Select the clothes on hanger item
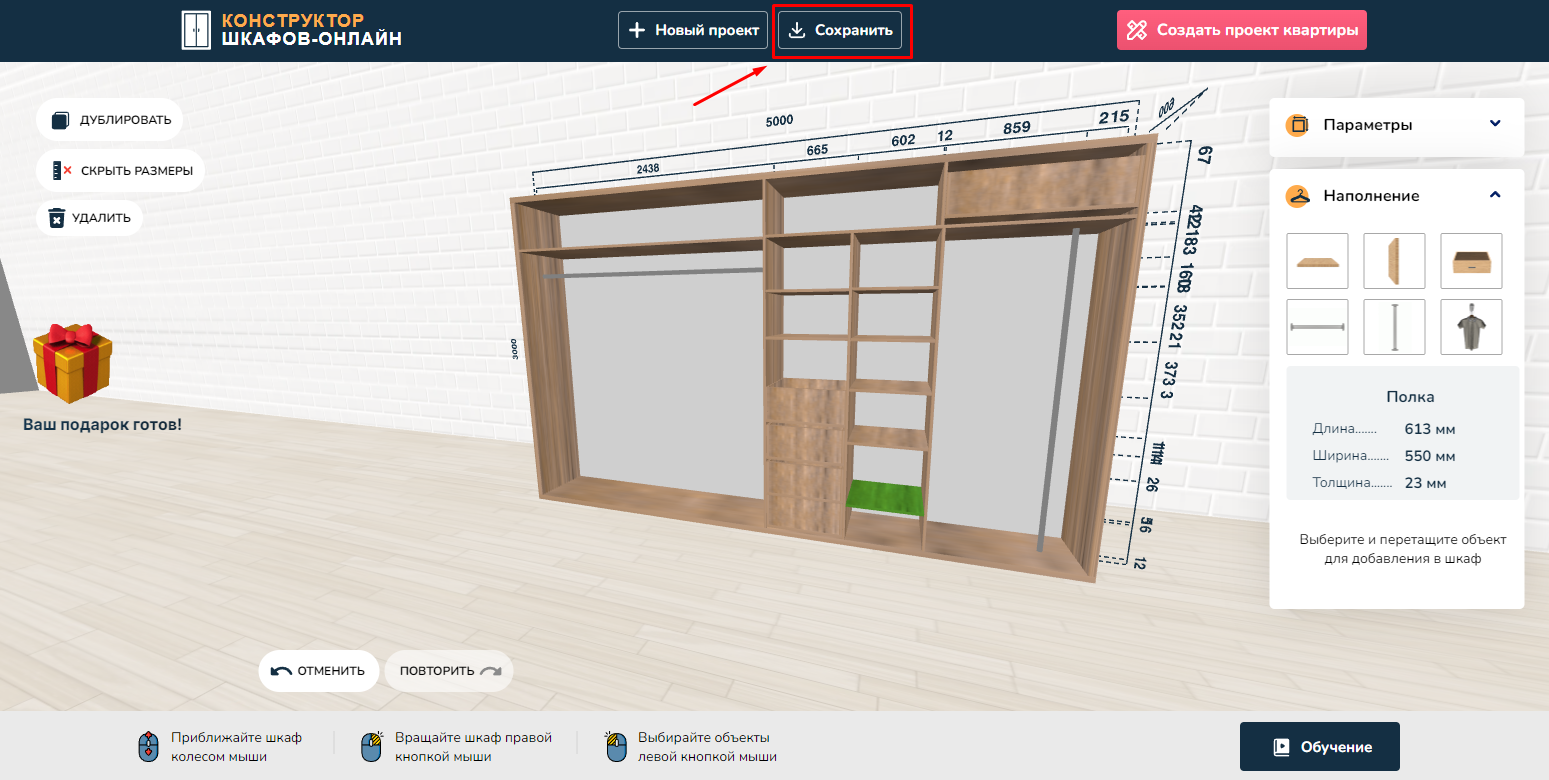 (1471, 327)
